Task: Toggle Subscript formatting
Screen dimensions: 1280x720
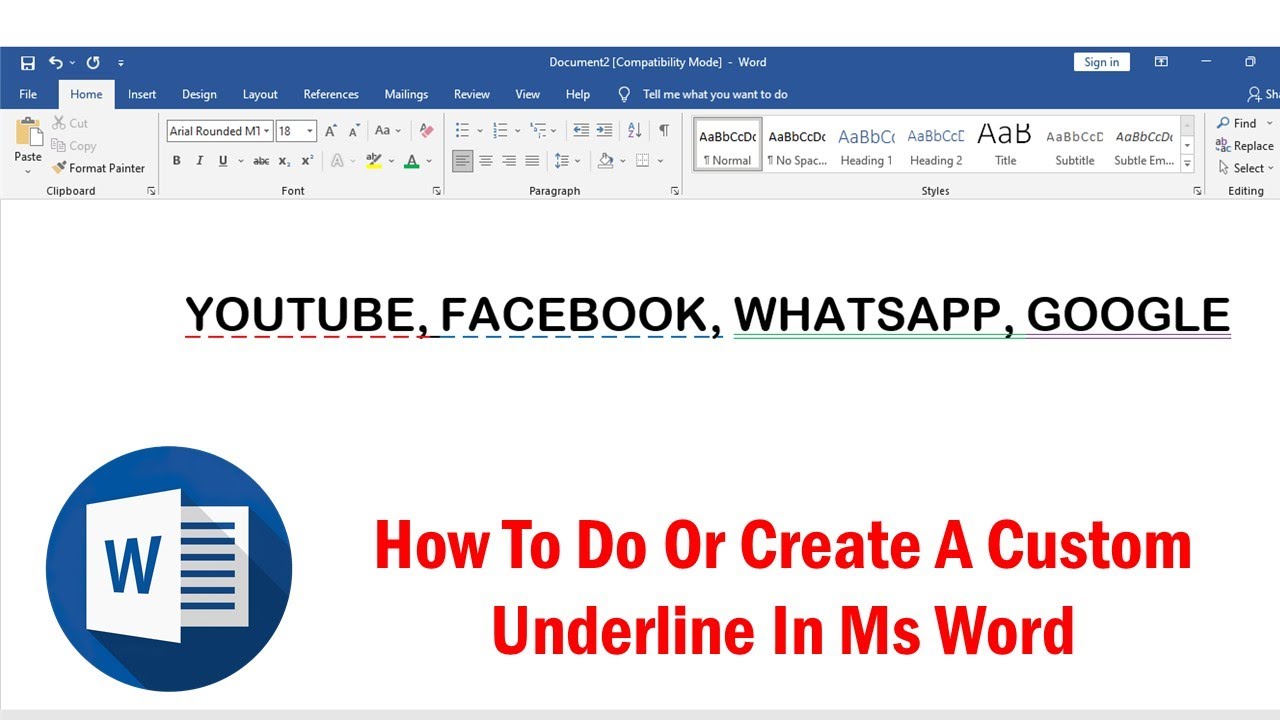Action: pos(285,161)
